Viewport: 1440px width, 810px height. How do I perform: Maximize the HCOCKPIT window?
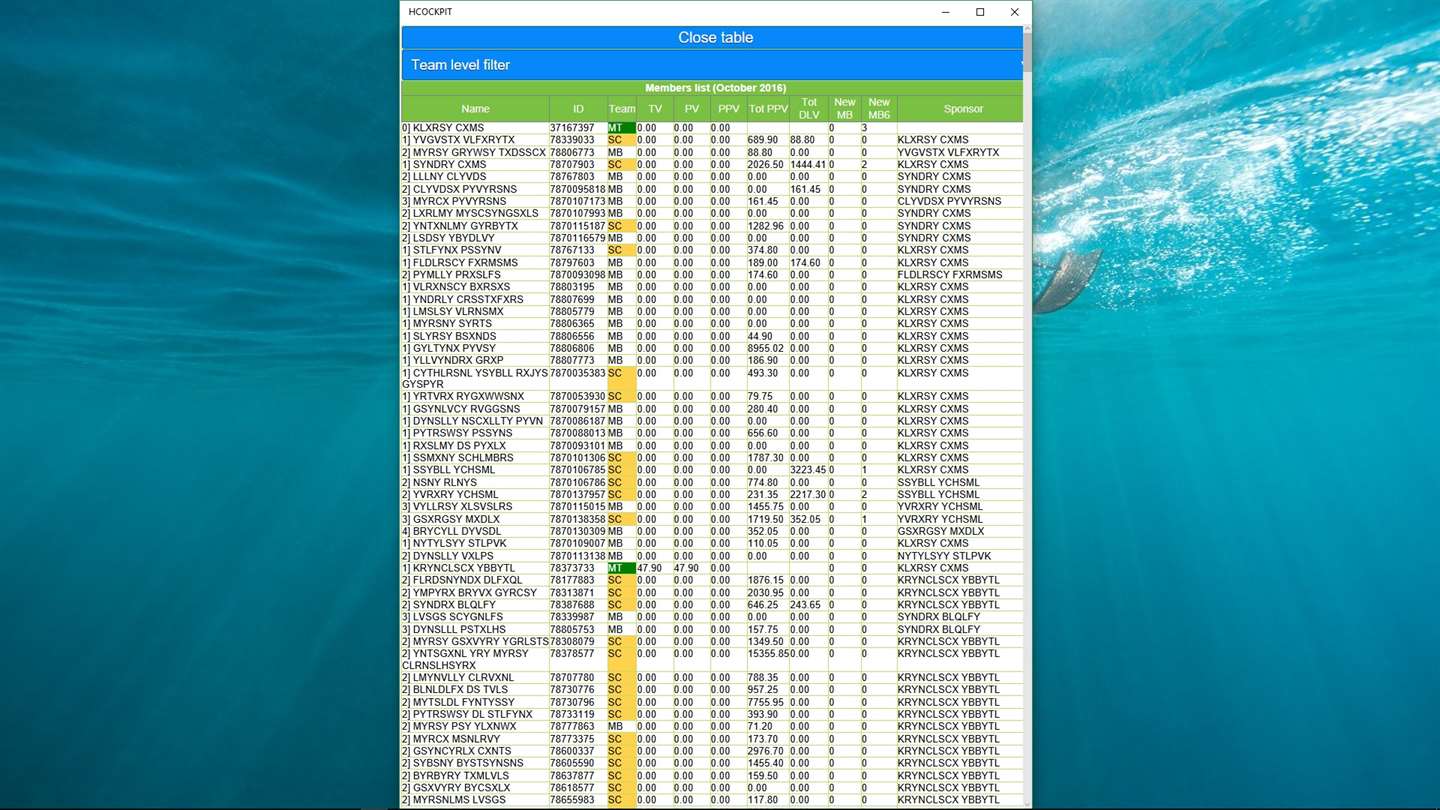pyautogui.click(x=980, y=12)
